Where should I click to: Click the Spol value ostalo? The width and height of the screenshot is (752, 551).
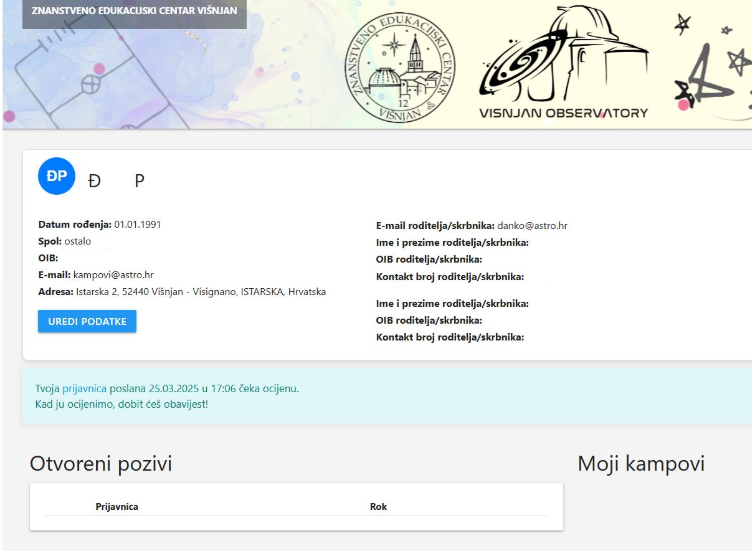coord(78,241)
